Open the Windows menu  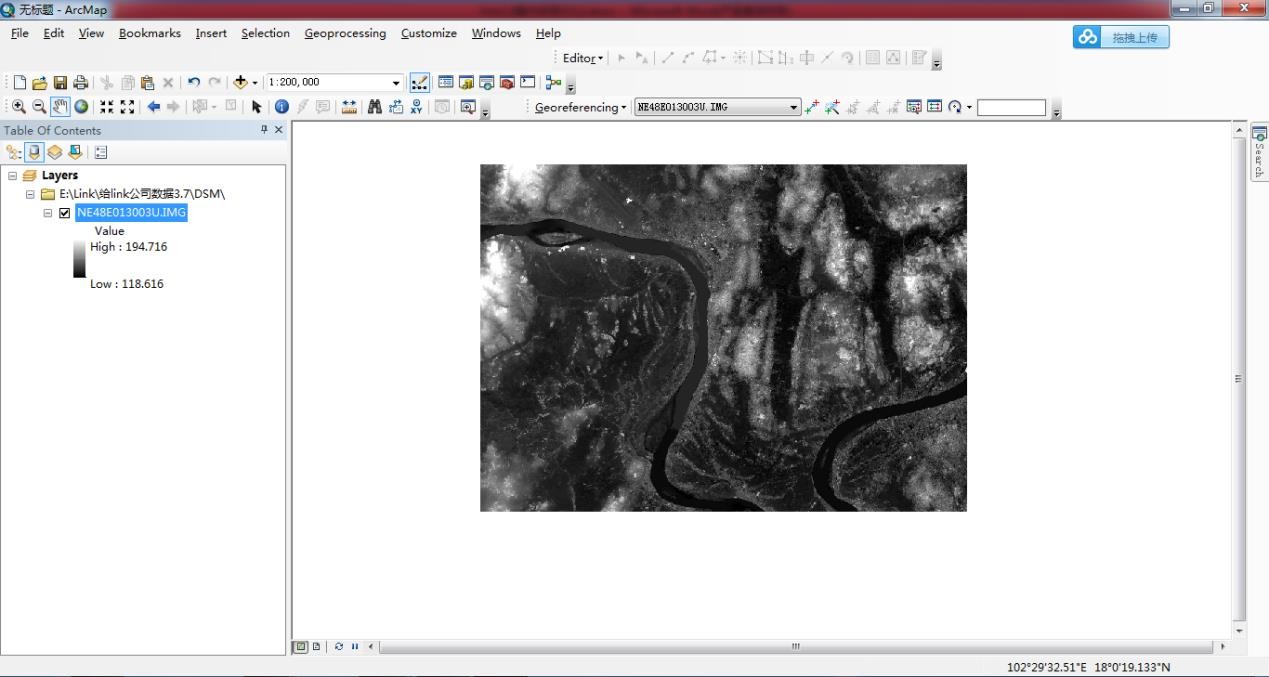click(x=496, y=33)
